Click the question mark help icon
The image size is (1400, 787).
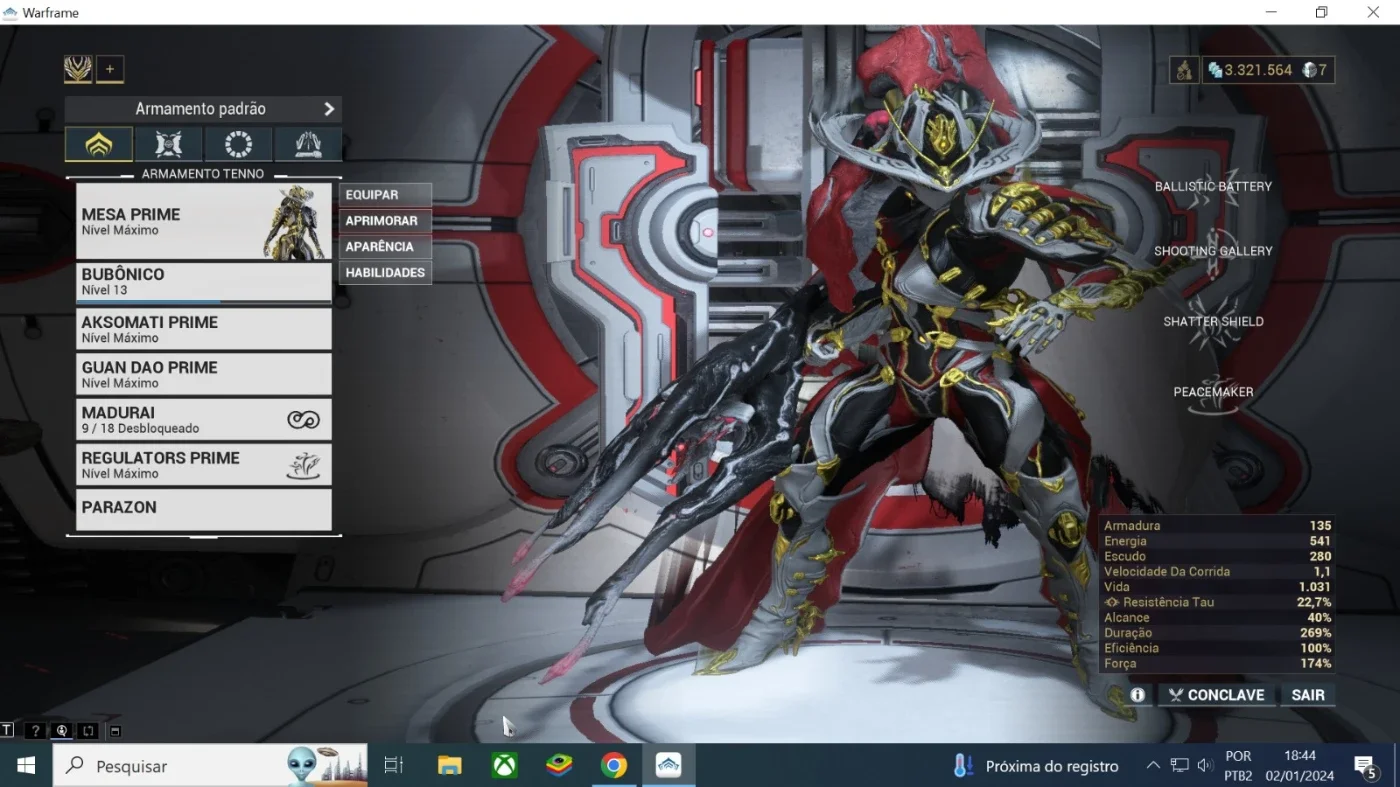click(35, 731)
